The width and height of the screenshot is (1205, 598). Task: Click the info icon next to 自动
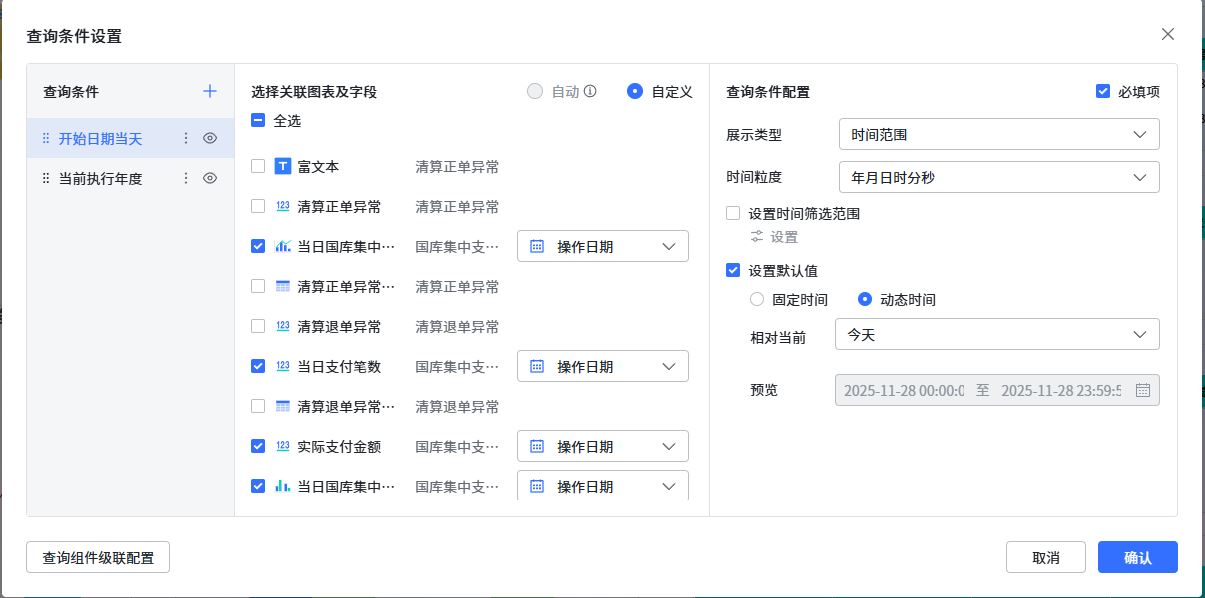tap(590, 92)
